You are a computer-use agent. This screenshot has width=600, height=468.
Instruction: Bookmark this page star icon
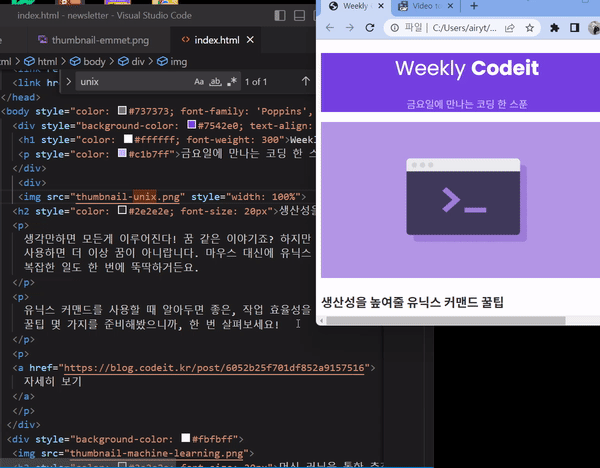pyautogui.click(x=530, y=28)
